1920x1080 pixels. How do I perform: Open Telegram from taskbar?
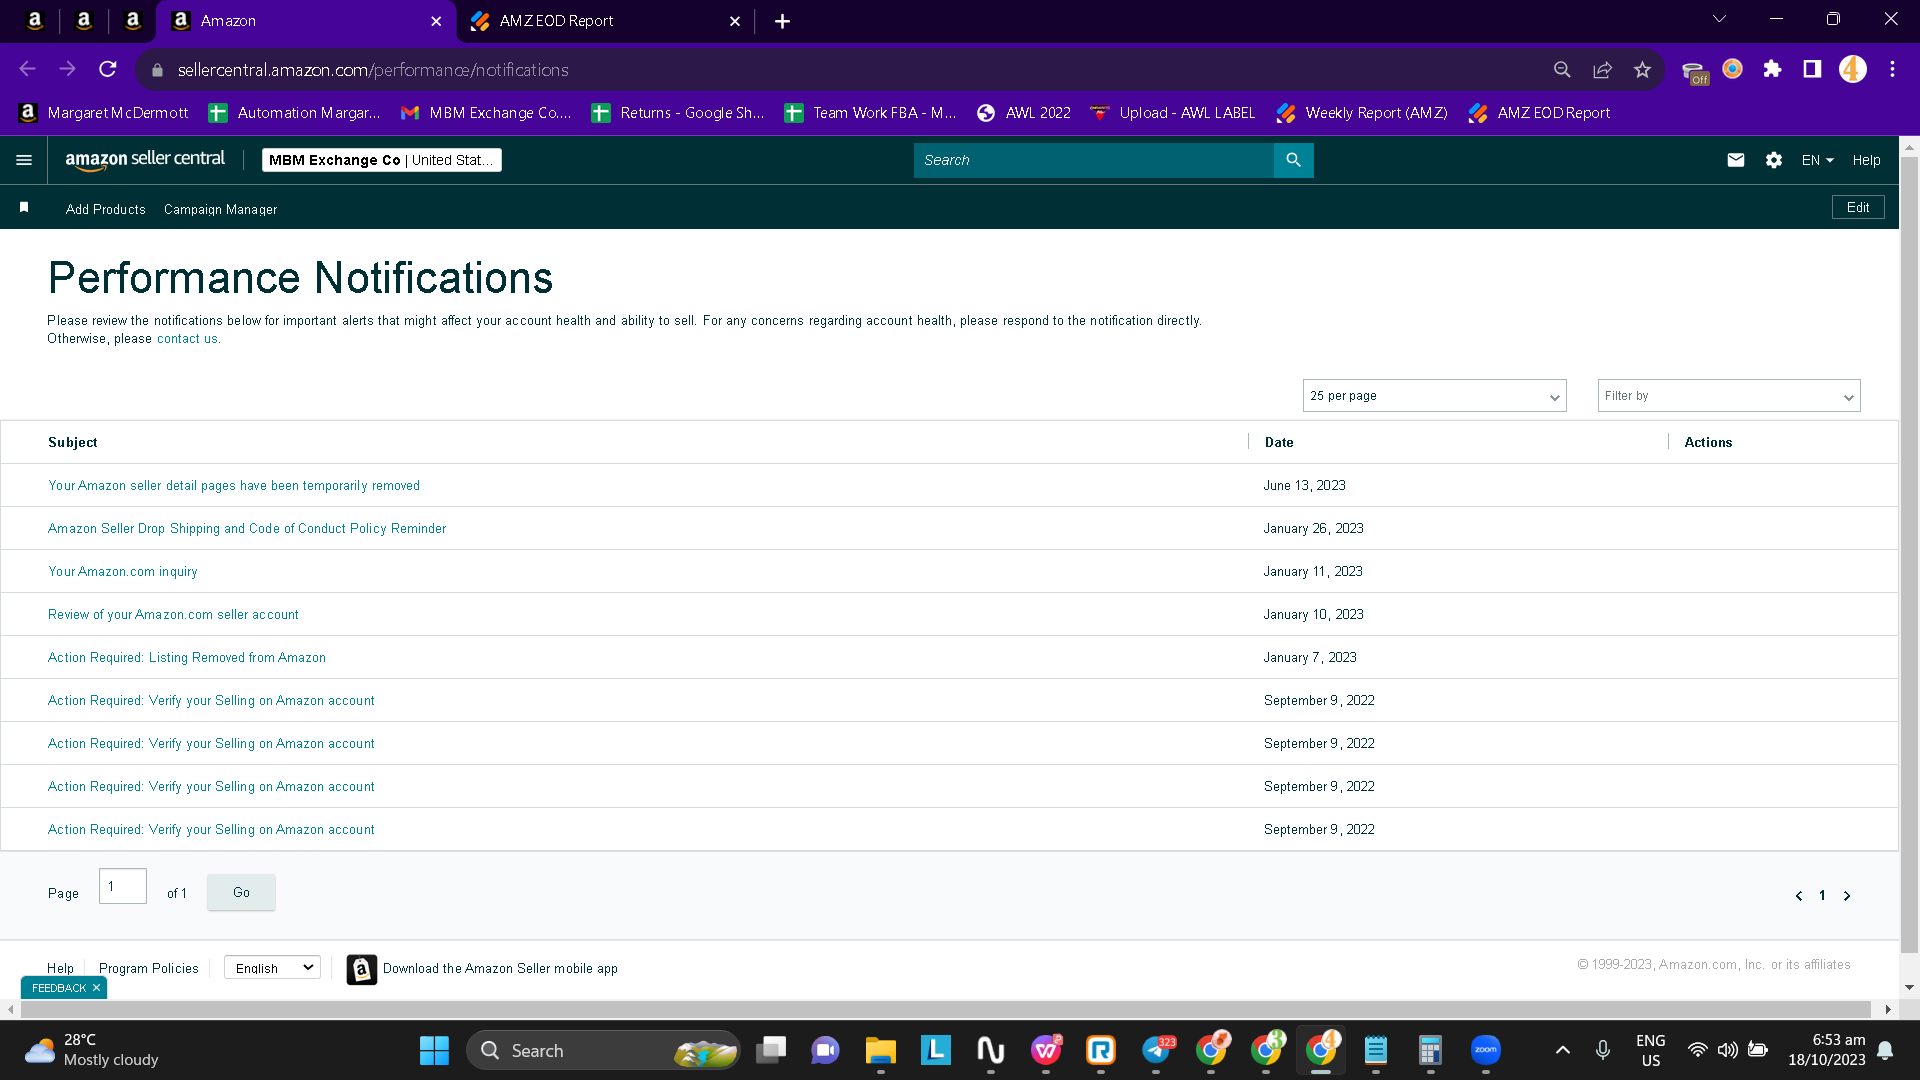tap(1157, 1050)
